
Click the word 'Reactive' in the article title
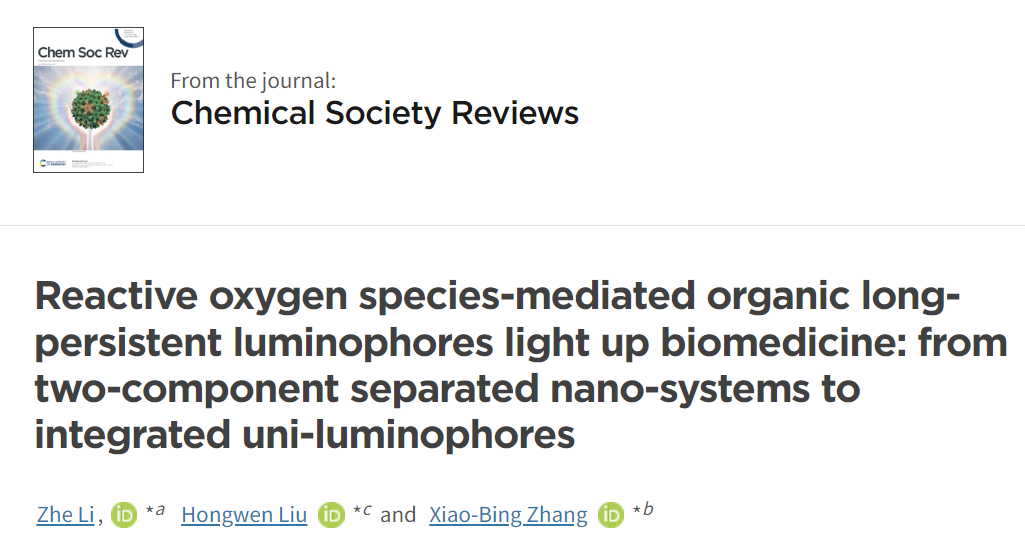(116, 295)
